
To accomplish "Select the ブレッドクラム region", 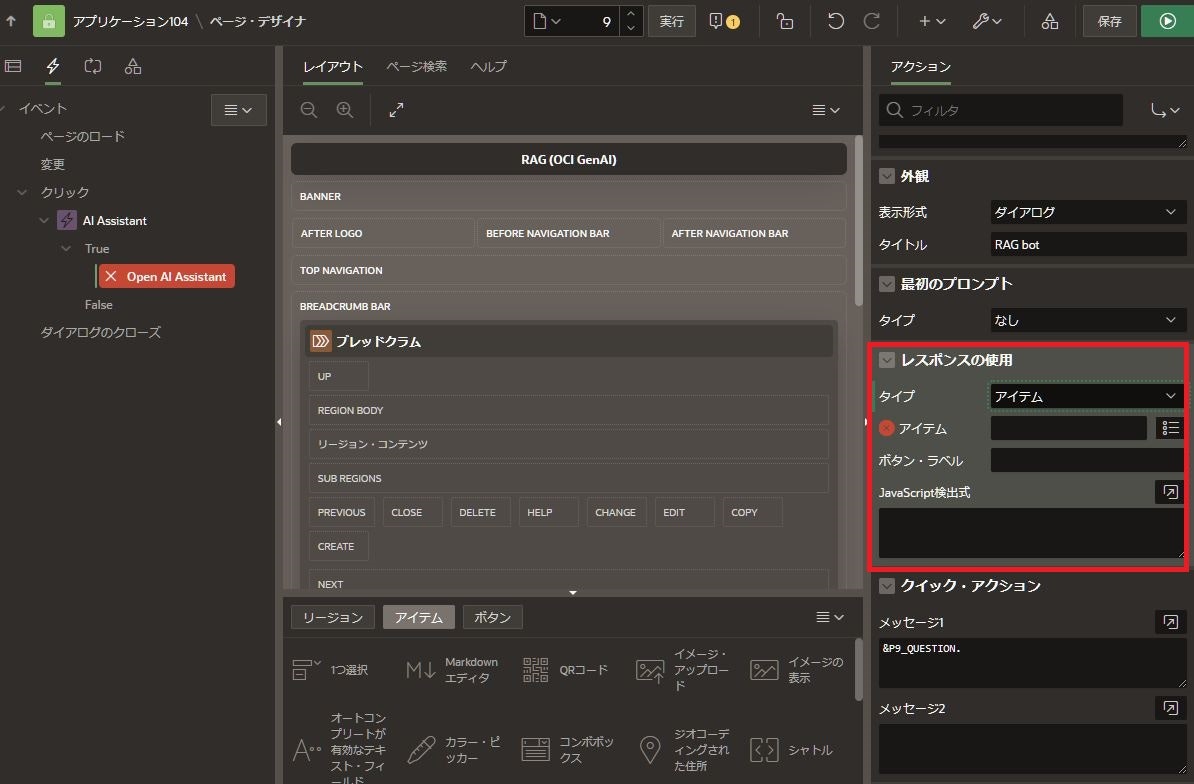I will tap(570, 341).
